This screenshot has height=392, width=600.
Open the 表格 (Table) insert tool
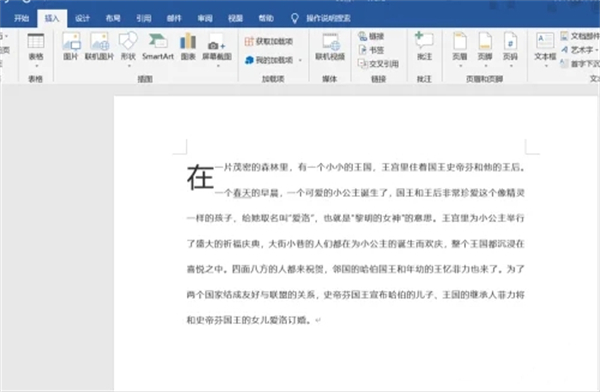[x=36, y=47]
